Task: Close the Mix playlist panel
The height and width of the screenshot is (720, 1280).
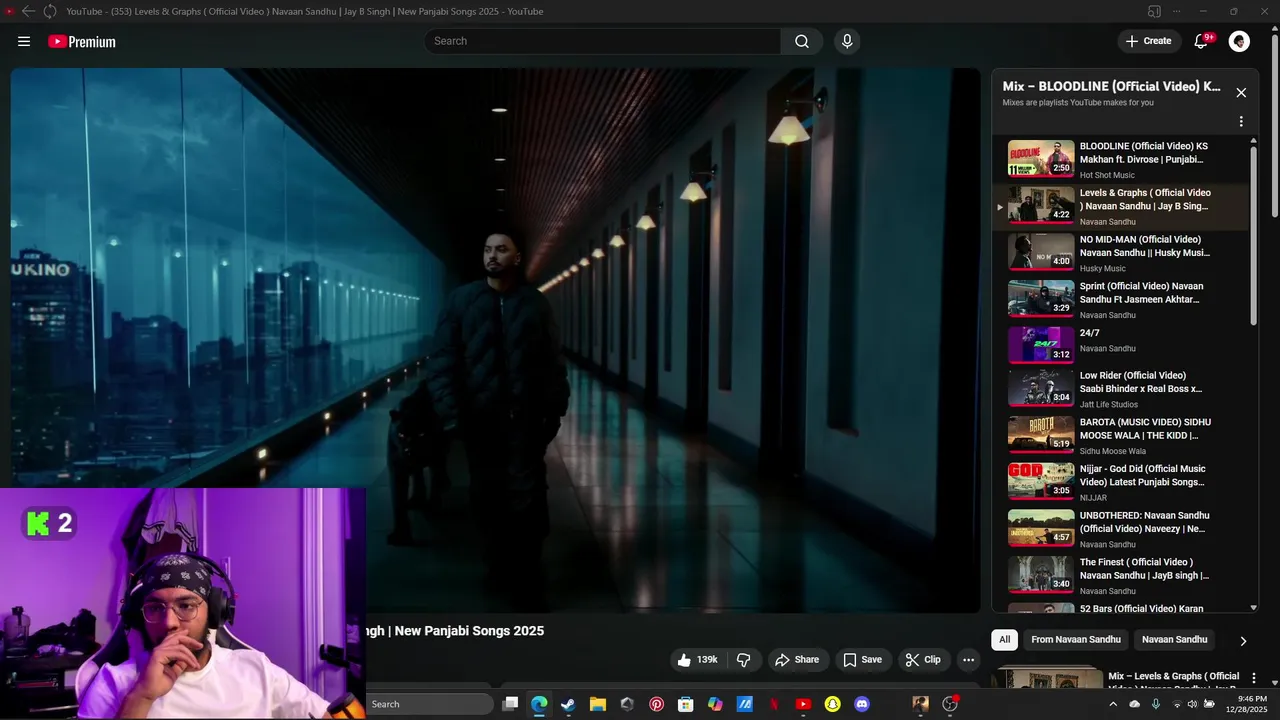Action: [x=1241, y=92]
